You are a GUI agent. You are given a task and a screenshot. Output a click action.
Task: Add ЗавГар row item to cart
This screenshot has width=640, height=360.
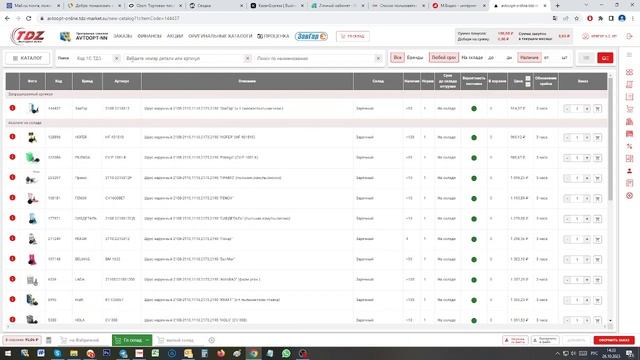pyautogui.click(x=598, y=109)
